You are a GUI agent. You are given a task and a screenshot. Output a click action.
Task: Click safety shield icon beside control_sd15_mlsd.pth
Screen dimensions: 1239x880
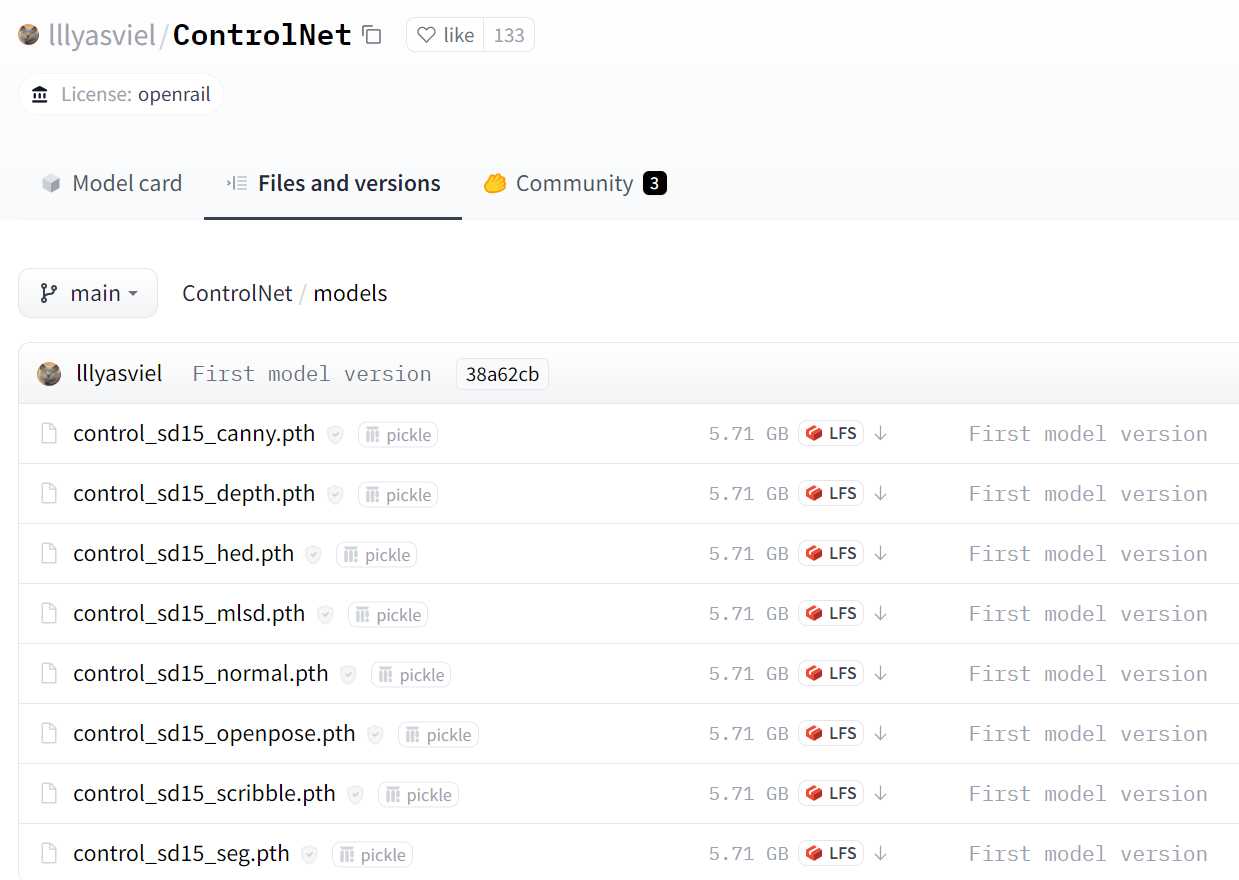(325, 614)
